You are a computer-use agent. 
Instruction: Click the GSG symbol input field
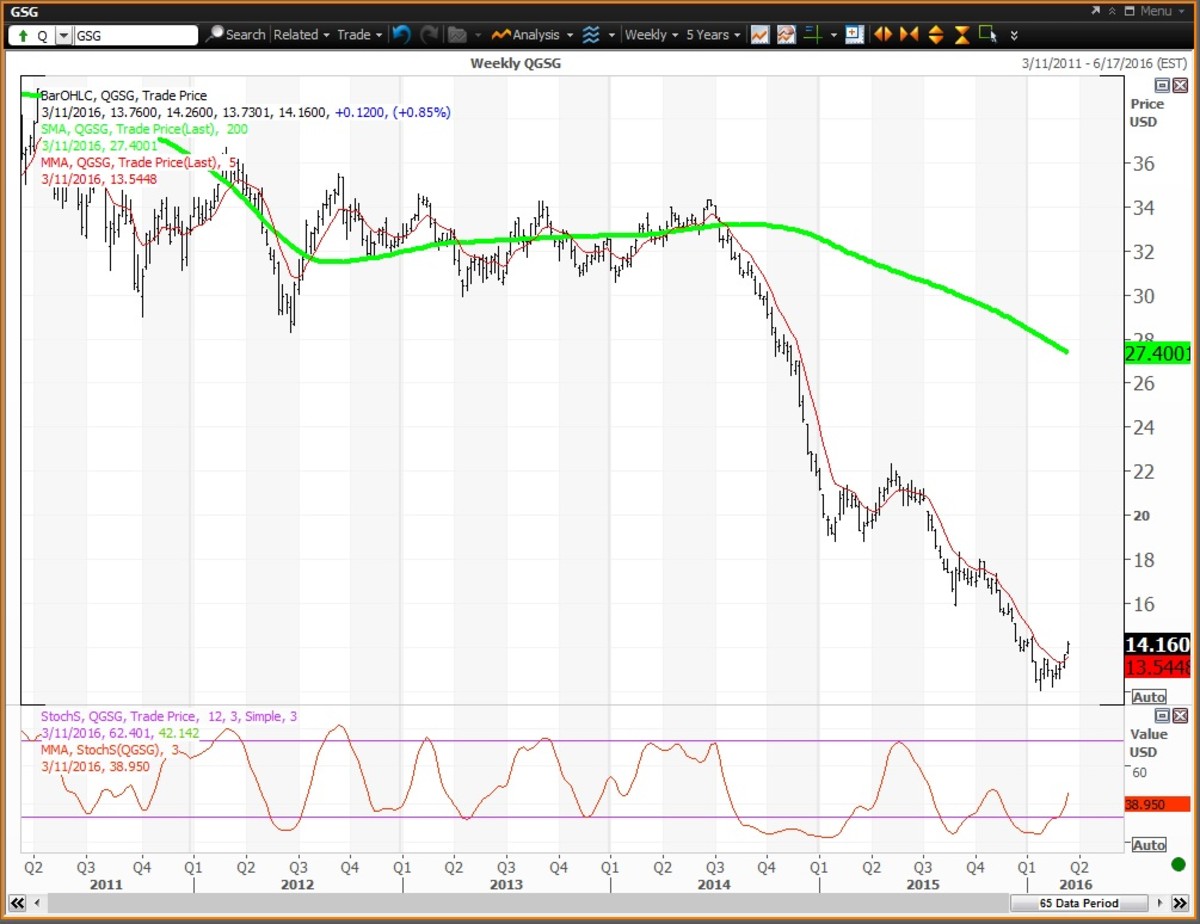pos(136,35)
